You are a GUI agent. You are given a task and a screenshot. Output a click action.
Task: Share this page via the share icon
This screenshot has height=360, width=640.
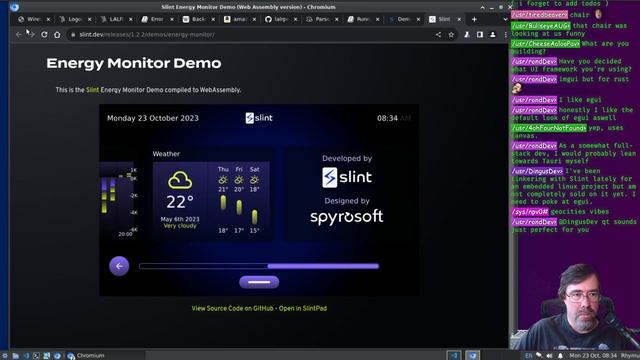(438, 35)
